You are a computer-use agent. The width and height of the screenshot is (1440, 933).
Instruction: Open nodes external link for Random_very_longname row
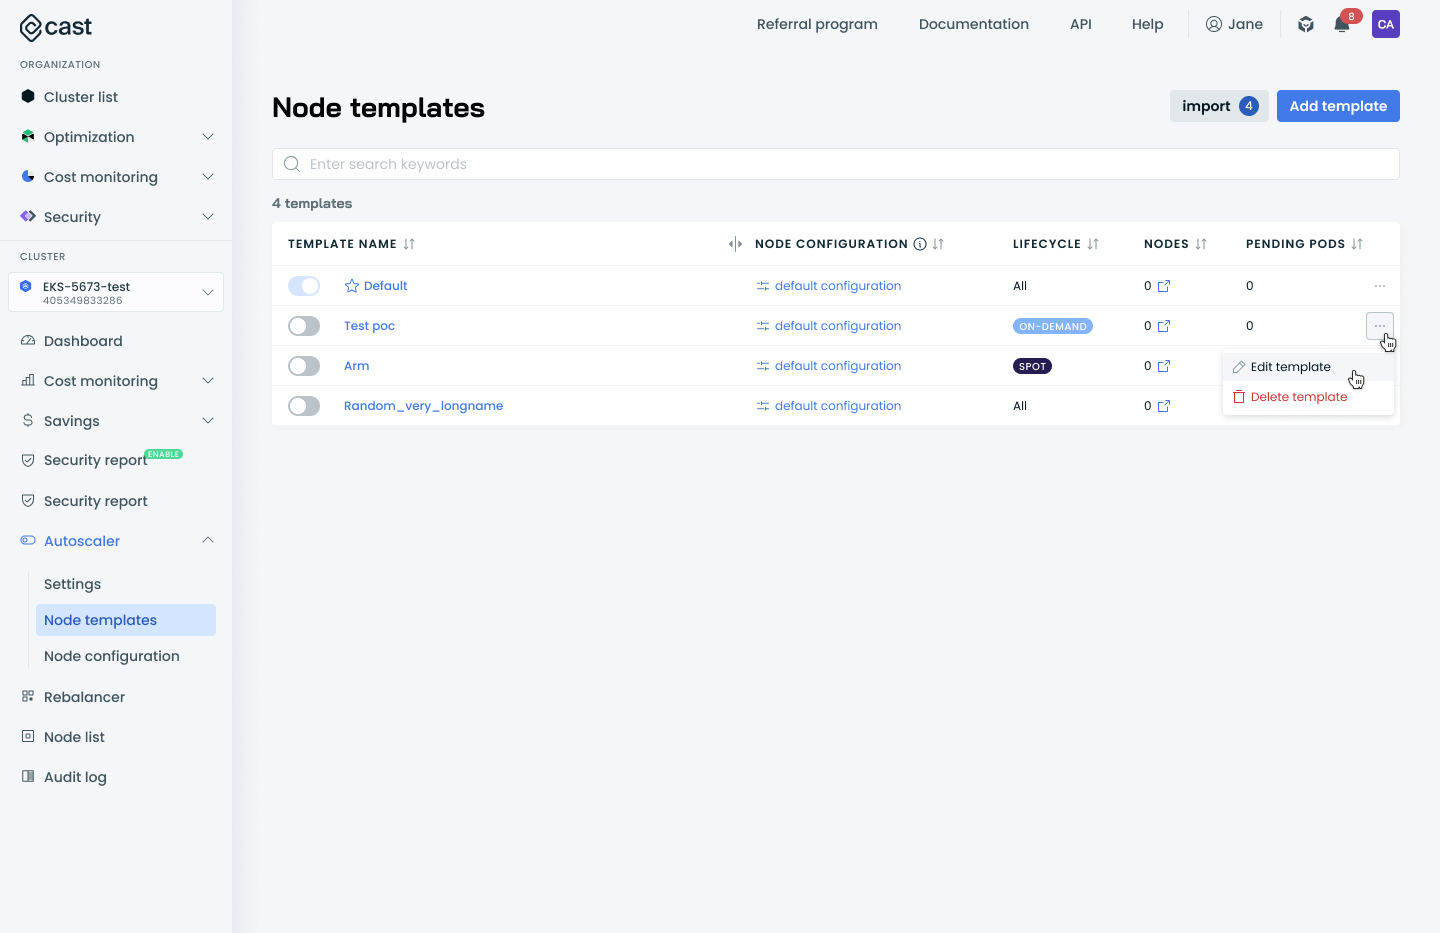(1164, 406)
